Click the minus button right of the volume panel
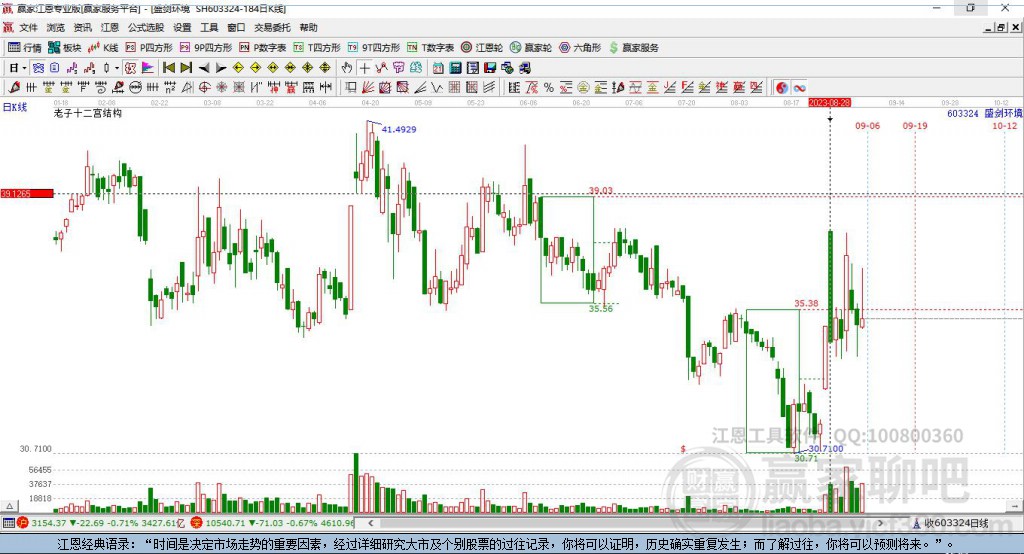This screenshot has height=554, width=1024. tap(1015, 506)
